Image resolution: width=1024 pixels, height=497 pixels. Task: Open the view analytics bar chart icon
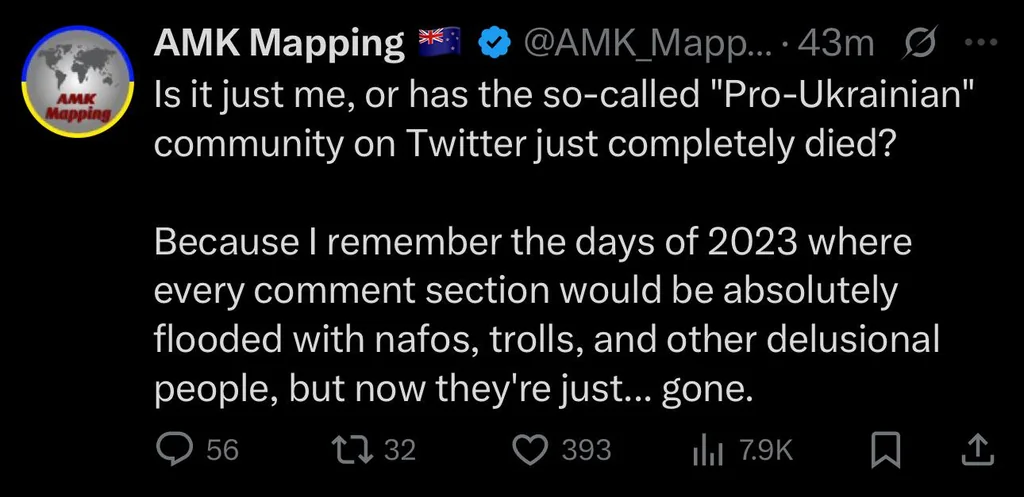[x=707, y=451]
